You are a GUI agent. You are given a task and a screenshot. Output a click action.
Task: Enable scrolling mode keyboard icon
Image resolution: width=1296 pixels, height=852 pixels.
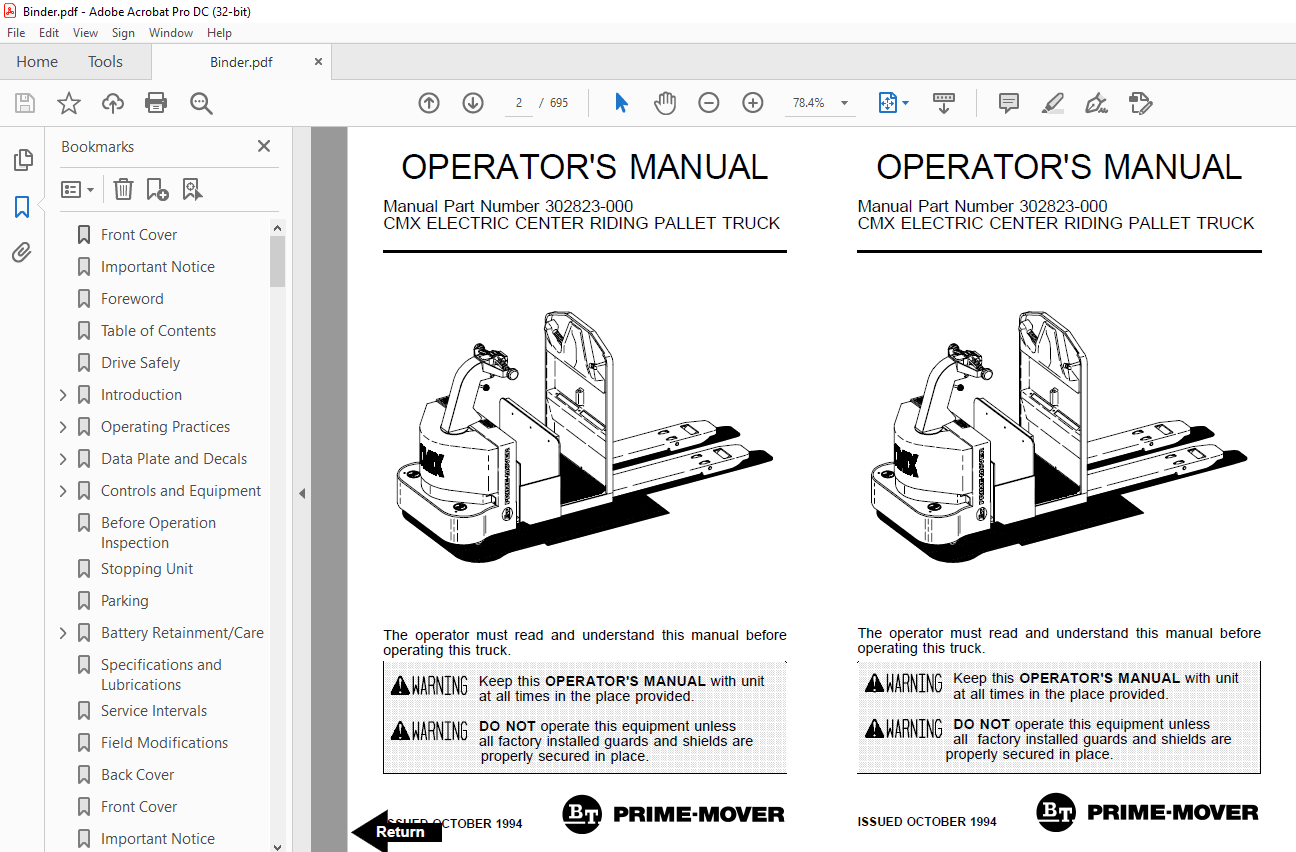(944, 103)
